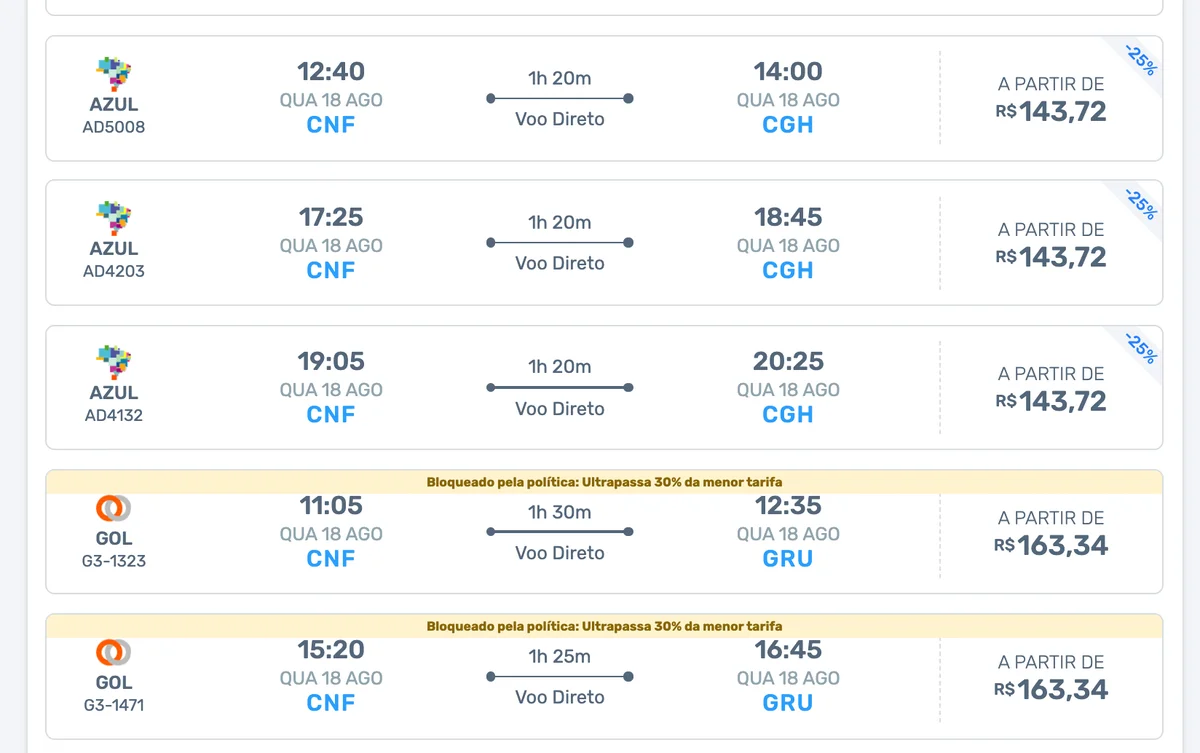This screenshot has height=753, width=1200.
Task: Click the R$163,34 price on the GOL 11:05 flight
Action: 1051,546
